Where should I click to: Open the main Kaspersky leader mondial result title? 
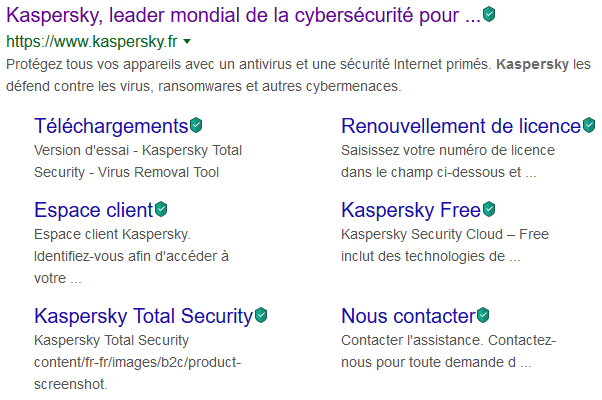[x=243, y=16]
